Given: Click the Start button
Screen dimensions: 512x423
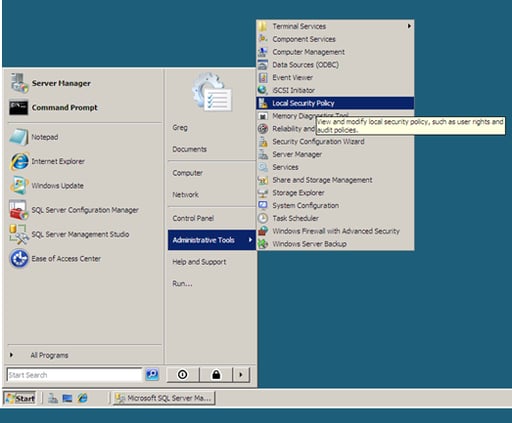Looking at the screenshot, I should coord(20,398).
